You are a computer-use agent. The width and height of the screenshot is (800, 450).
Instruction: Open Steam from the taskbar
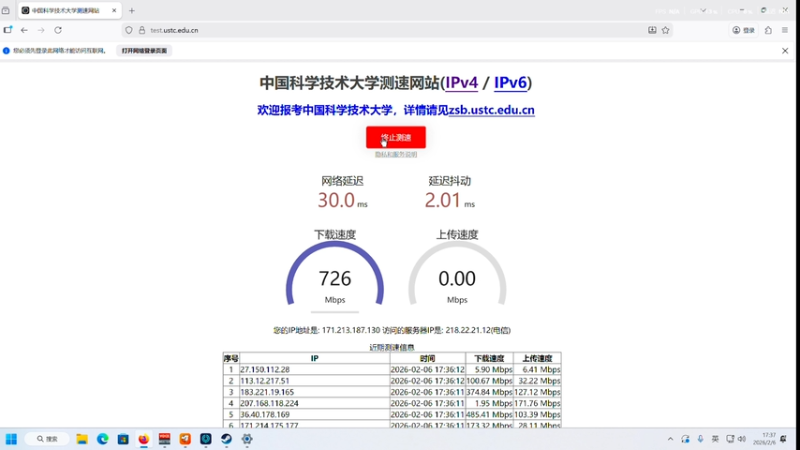(227, 439)
